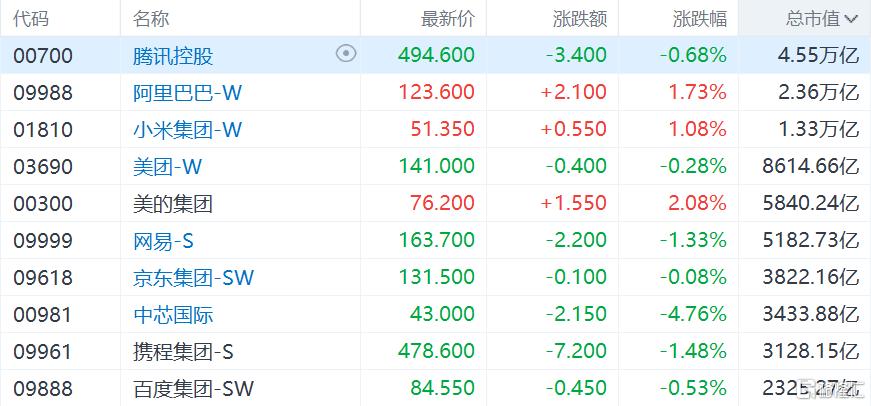The width and height of the screenshot is (871, 406).
Task: Sort by the 总市值 column arrow
Action: [851, 19]
